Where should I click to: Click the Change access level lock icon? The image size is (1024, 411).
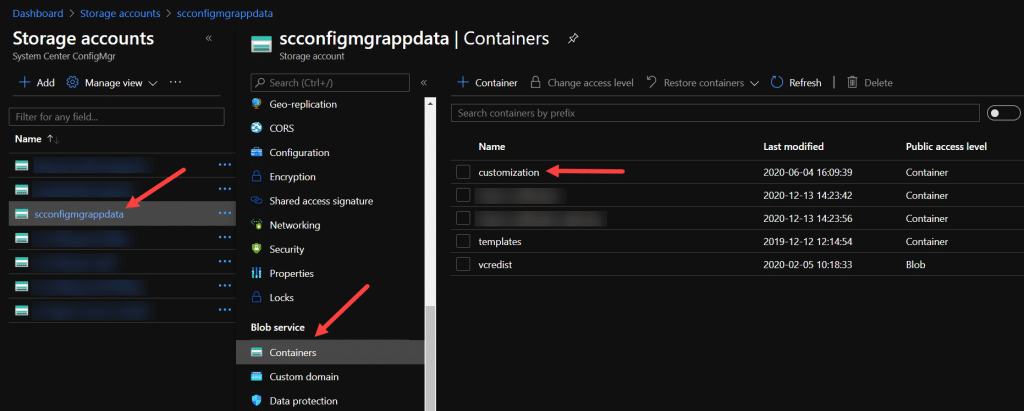tap(536, 82)
